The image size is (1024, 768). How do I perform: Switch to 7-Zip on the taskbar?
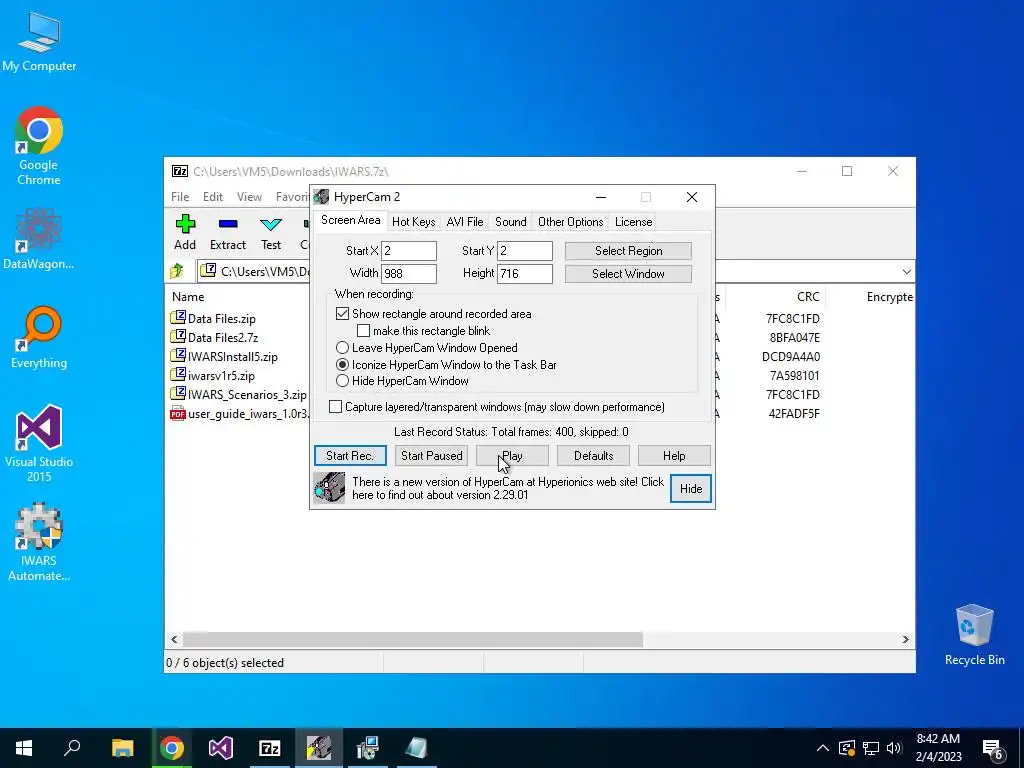(270, 748)
